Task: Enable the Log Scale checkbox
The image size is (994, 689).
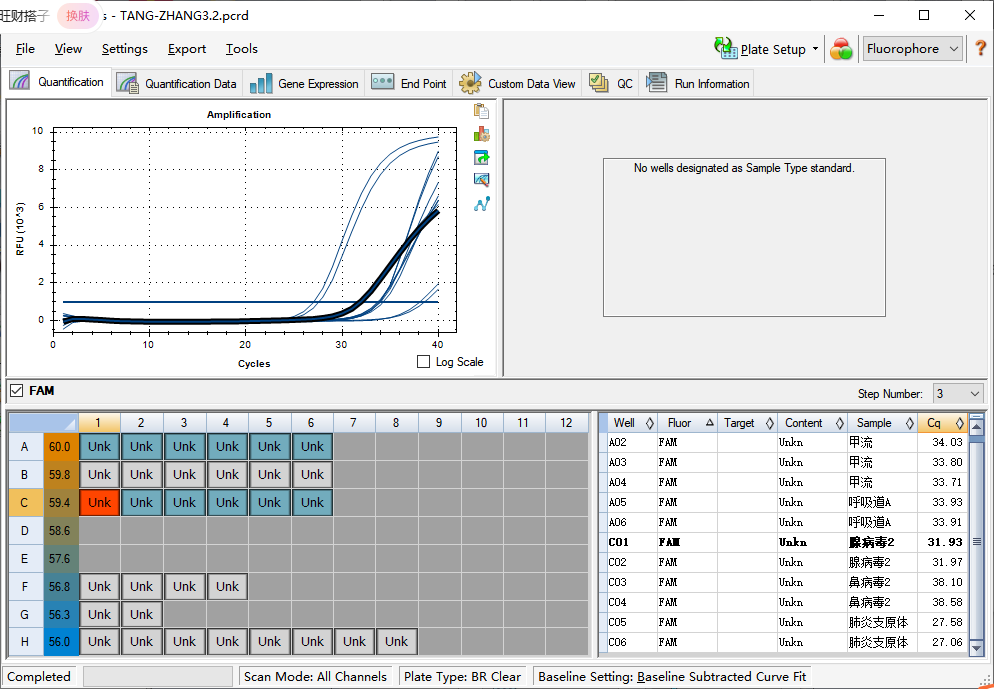Action: click(423, 361)
